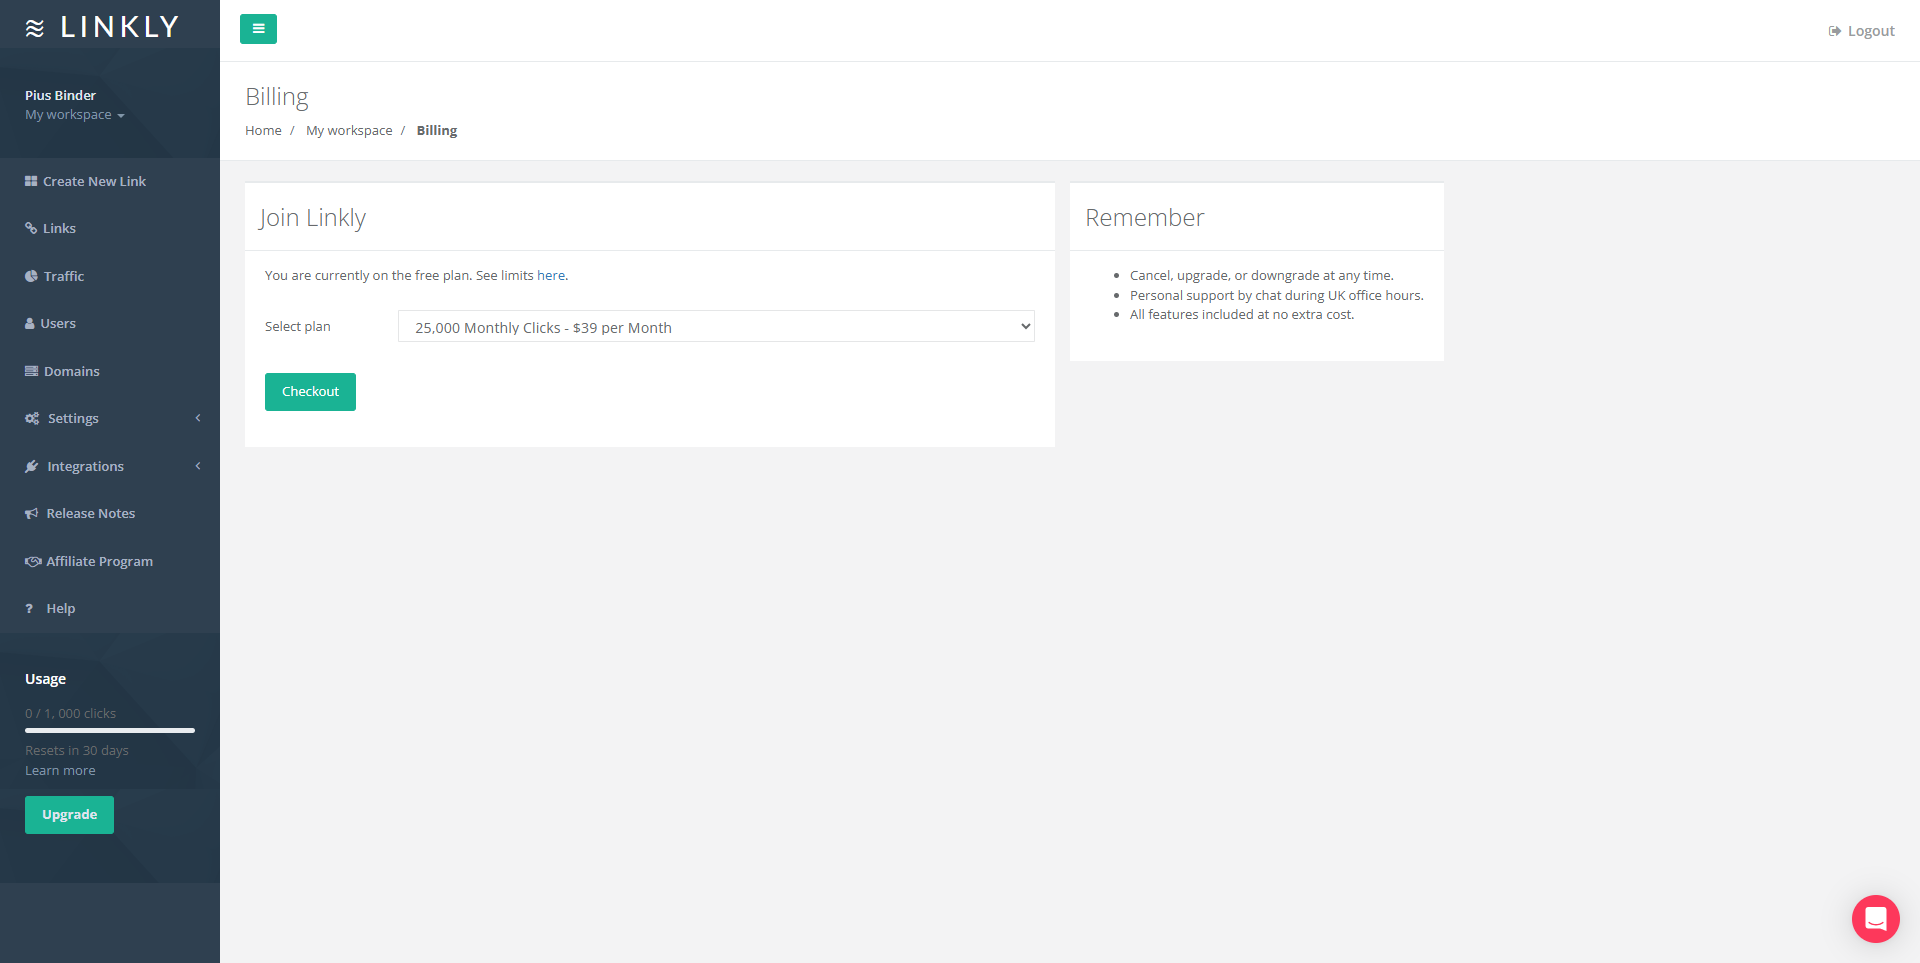Click the Linkly logo

pyautogui.click(x=102, y=27)
